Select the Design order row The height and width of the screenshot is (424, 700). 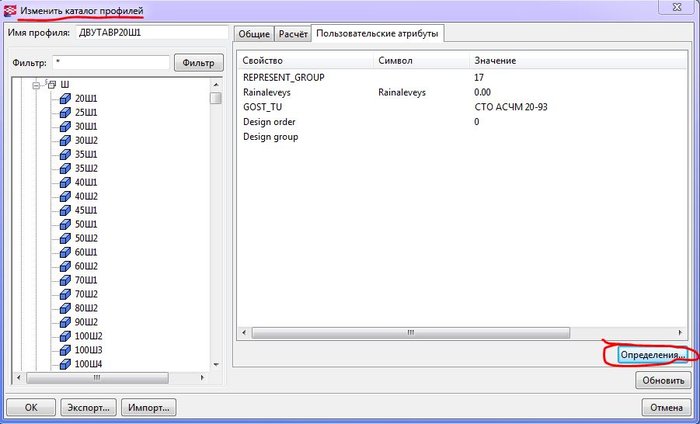click(x=462, y=122)
